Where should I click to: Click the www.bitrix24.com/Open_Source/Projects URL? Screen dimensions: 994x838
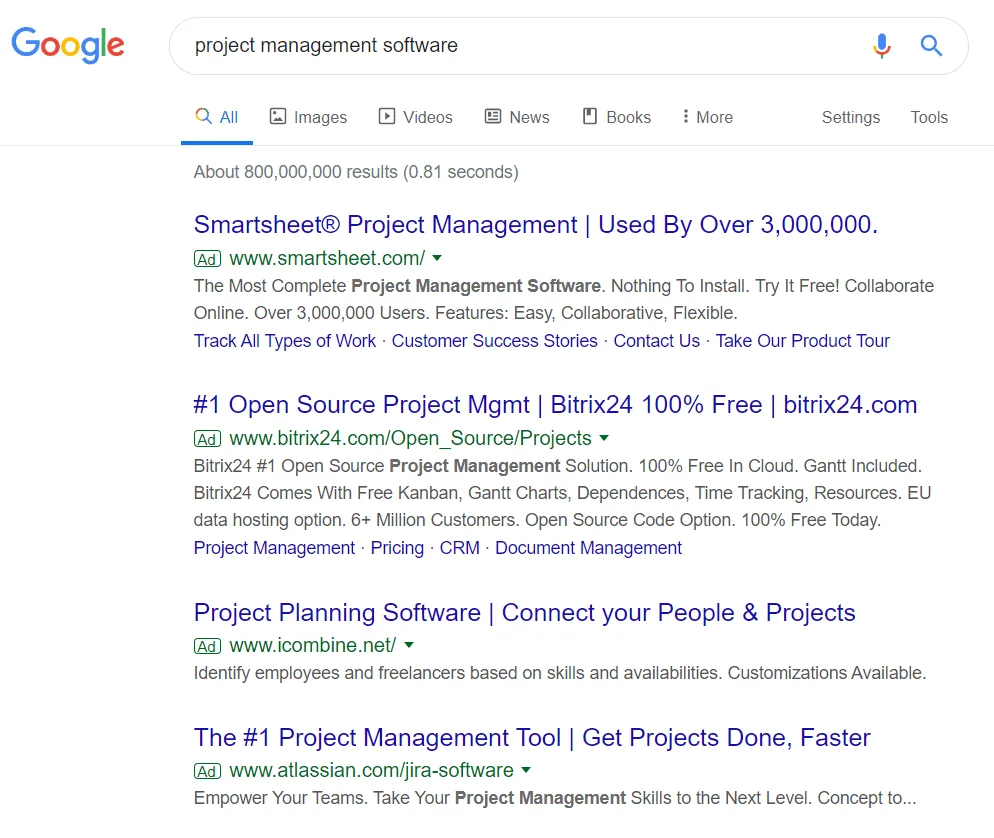point(410,438)
